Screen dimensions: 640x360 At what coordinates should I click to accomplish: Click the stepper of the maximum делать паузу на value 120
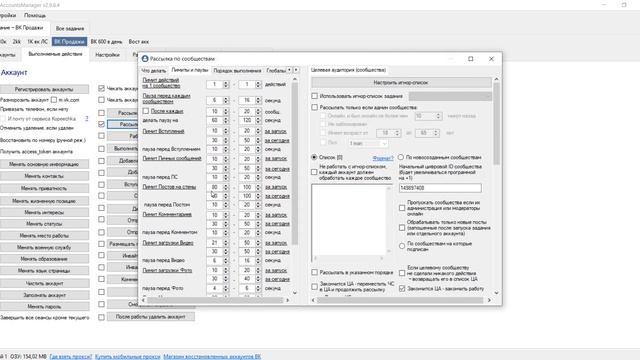tap(258, 120)
